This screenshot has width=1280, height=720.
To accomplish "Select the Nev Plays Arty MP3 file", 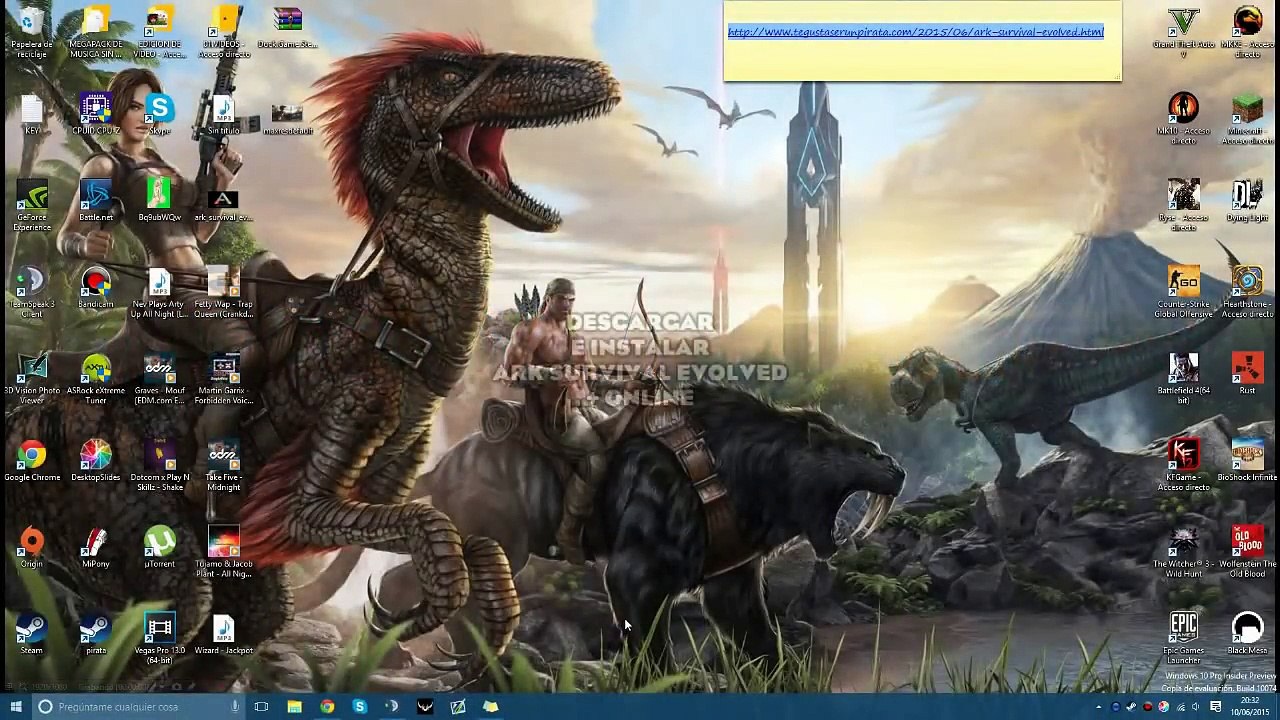I will [159, 293].
